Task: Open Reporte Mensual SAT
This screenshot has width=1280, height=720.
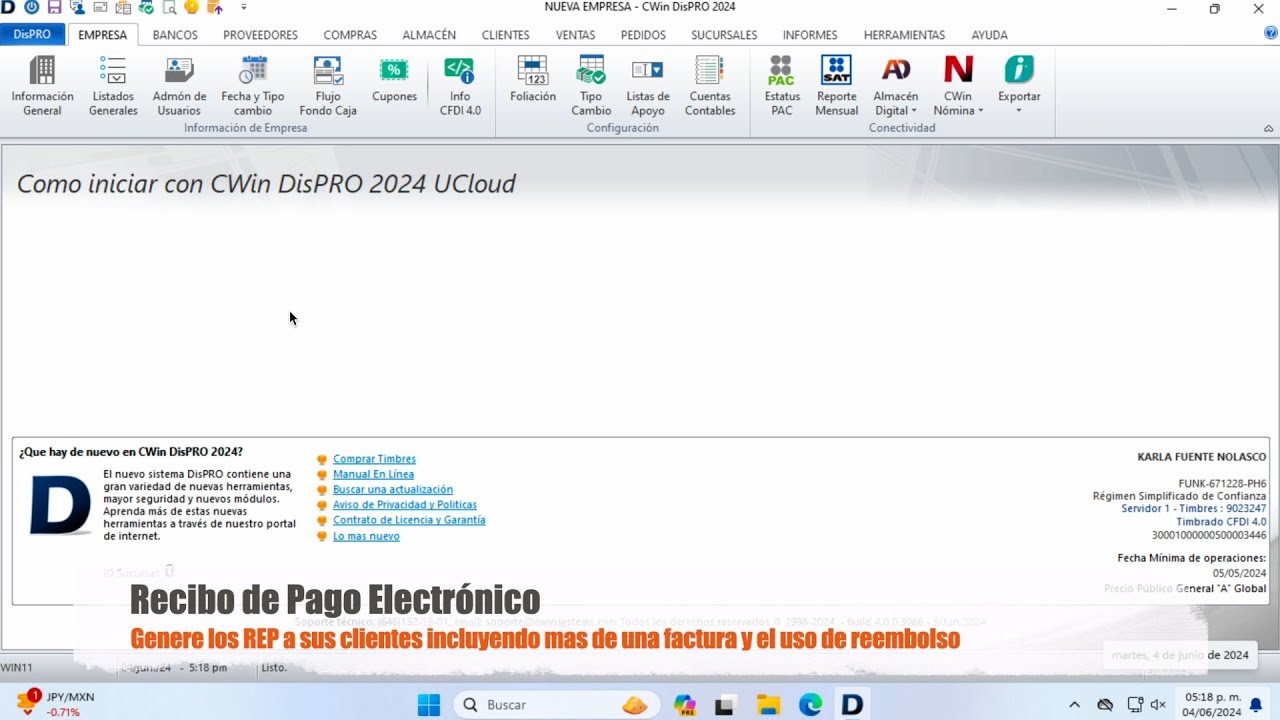Action: [836, 86]
